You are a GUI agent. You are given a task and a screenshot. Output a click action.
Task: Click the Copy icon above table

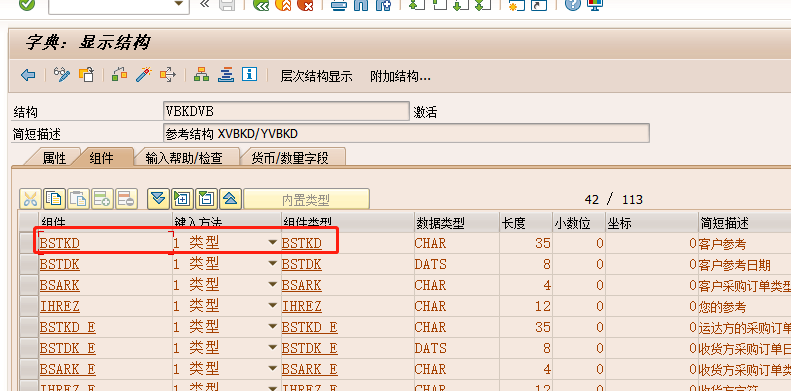[54, 199]
